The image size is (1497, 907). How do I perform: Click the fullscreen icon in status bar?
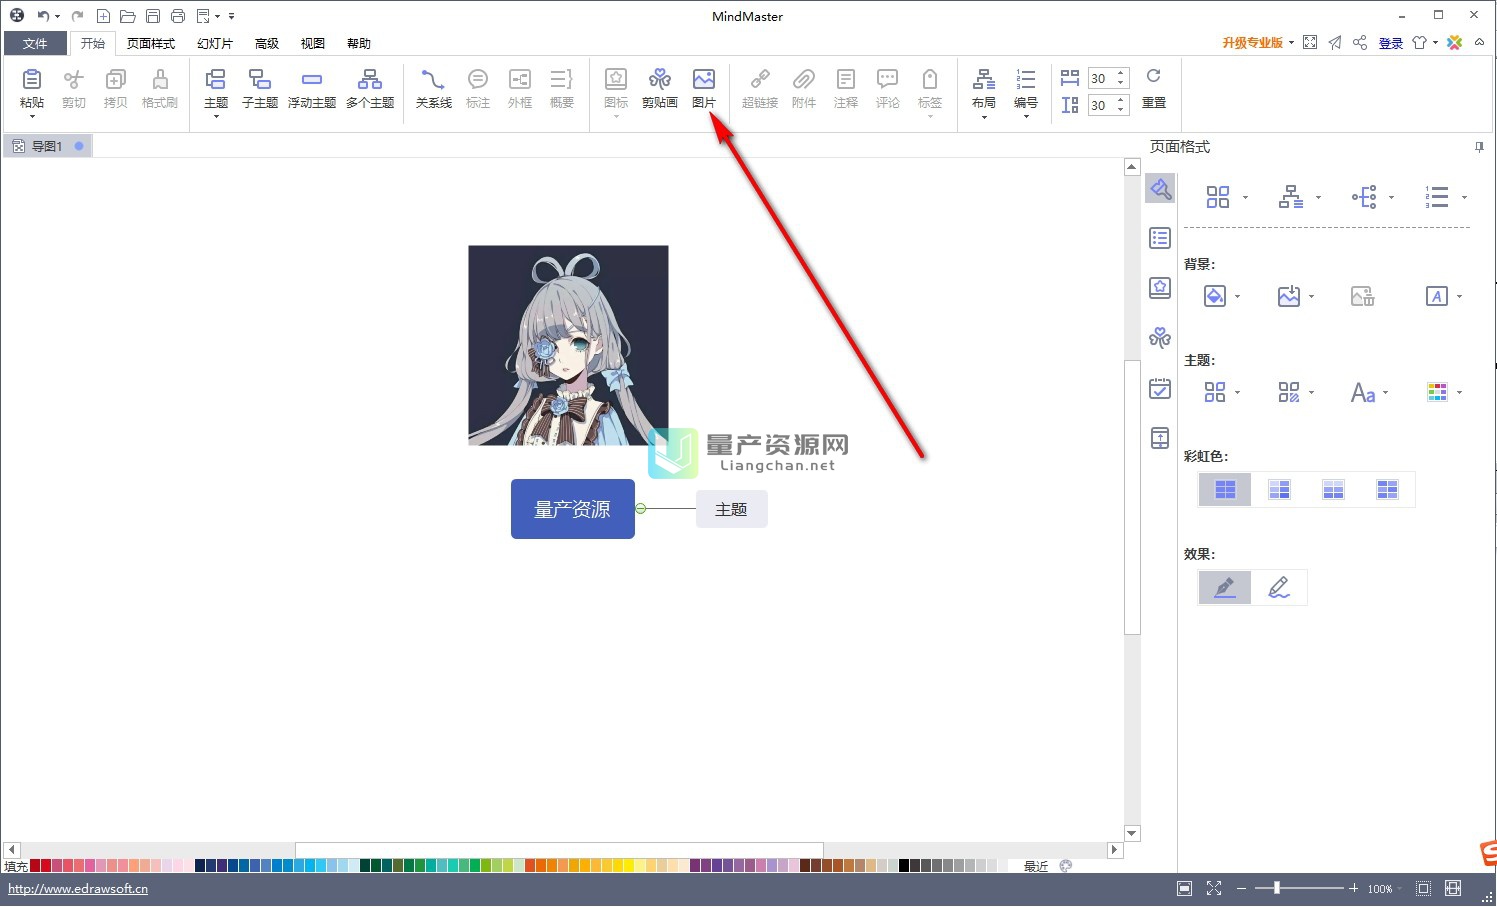(1214, 888)
